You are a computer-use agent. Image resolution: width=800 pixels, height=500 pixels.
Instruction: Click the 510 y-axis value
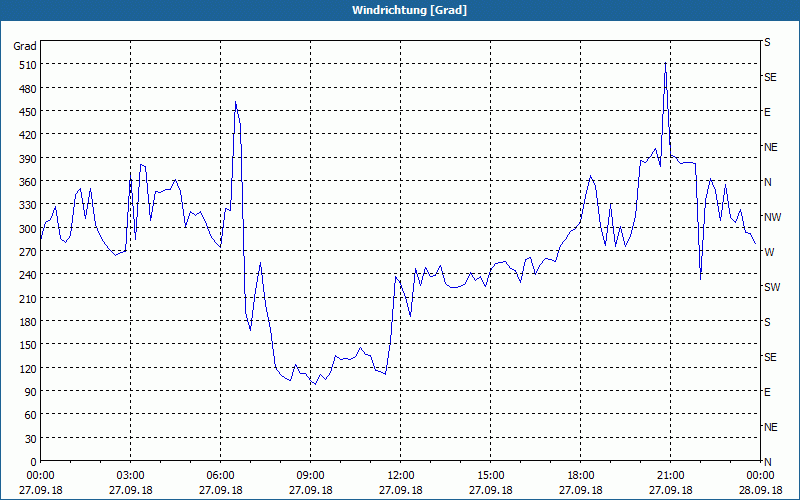[28, 65]
